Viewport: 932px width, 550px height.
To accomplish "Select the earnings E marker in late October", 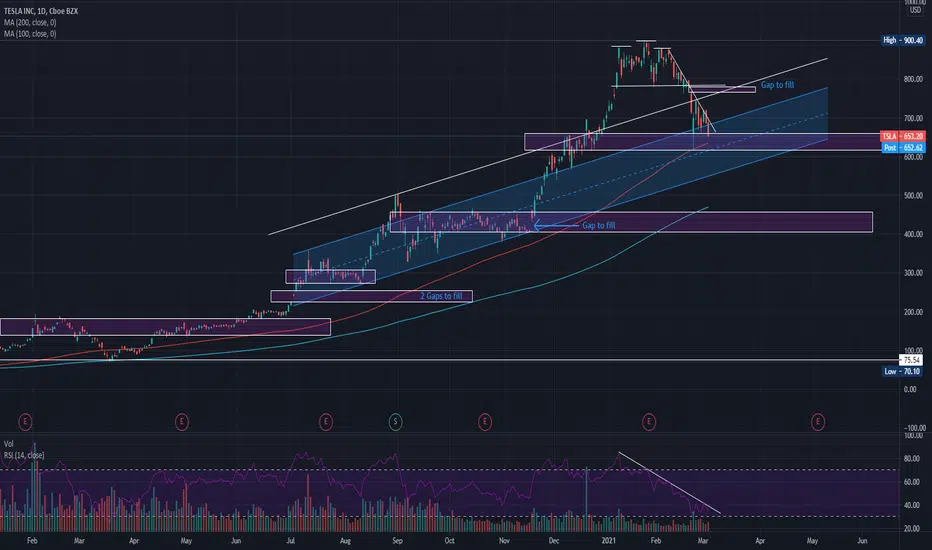I will click(485, 422).
